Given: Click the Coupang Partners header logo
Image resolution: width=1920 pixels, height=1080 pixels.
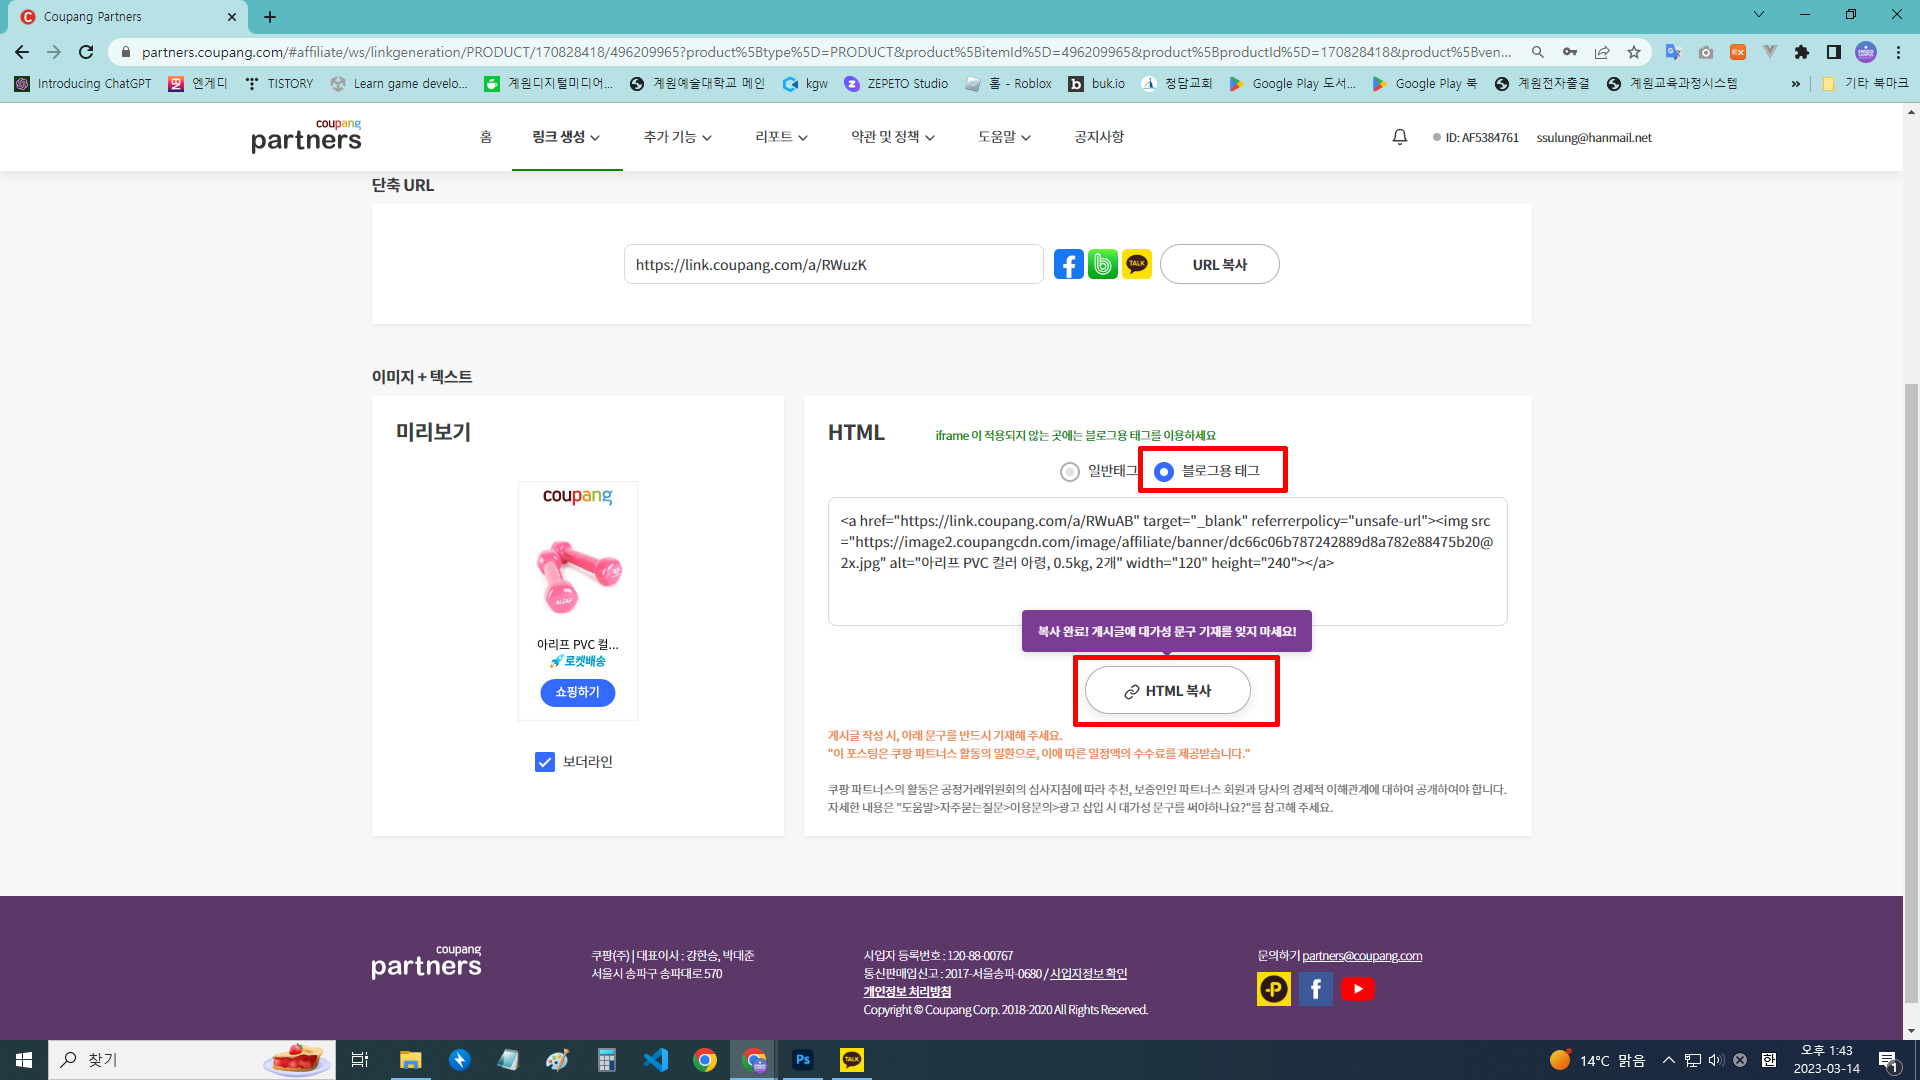Looking at the screenshot, I should click(x=306, y=136).
